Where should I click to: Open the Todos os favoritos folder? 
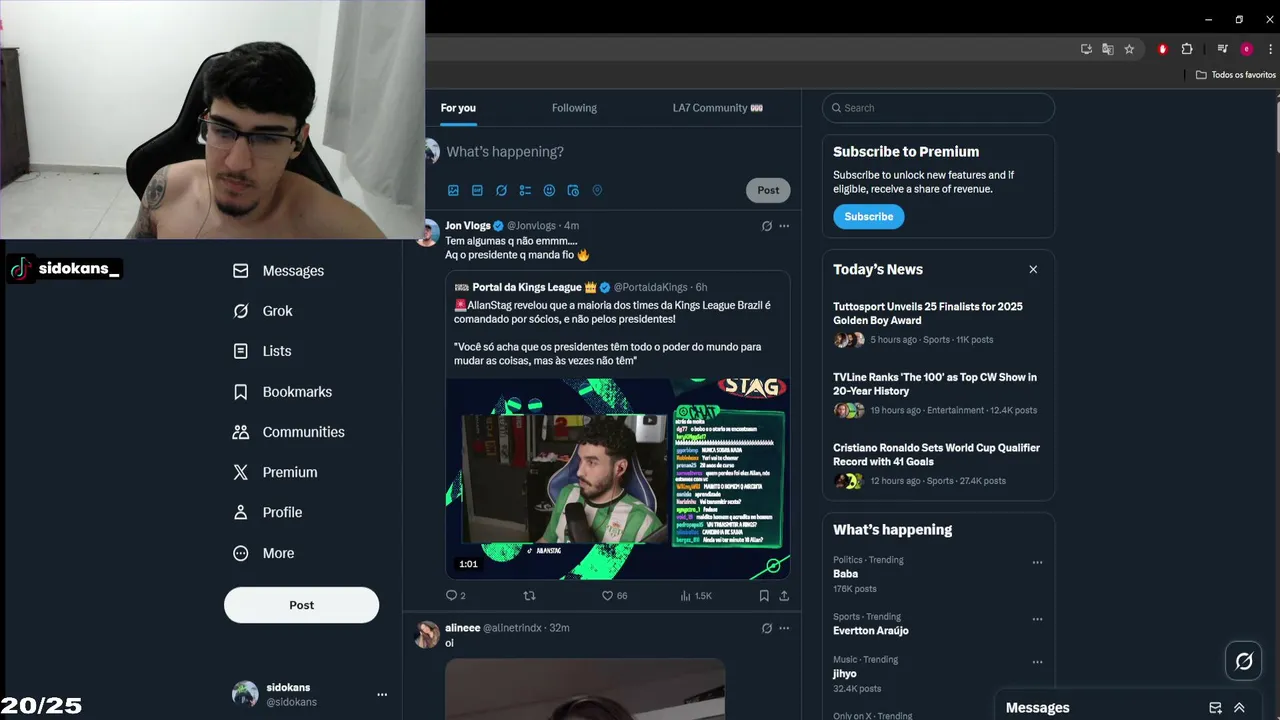1236,75
